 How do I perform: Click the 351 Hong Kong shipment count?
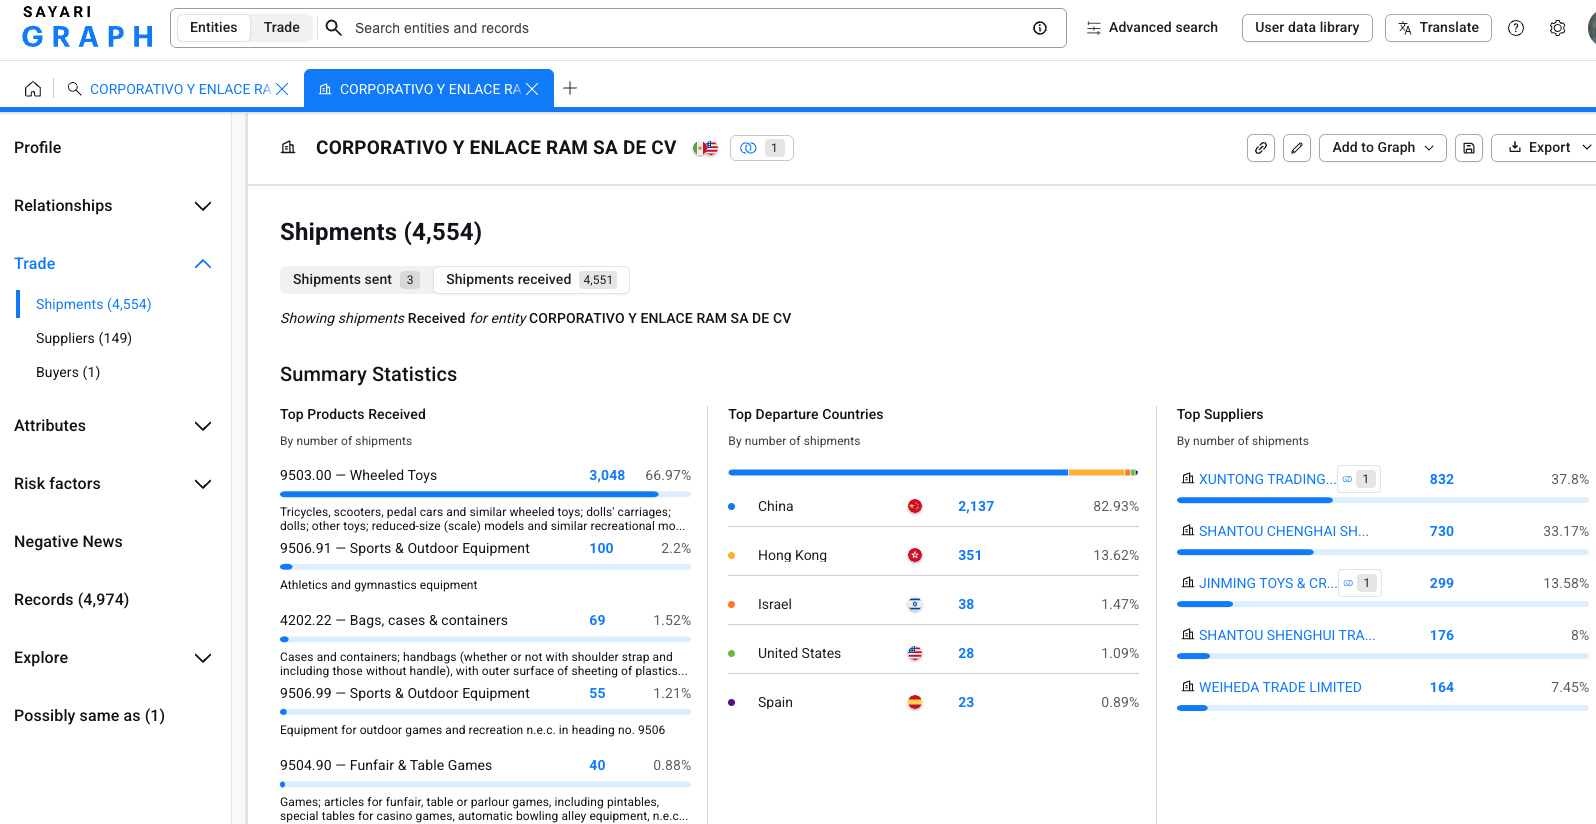point(970,555)
